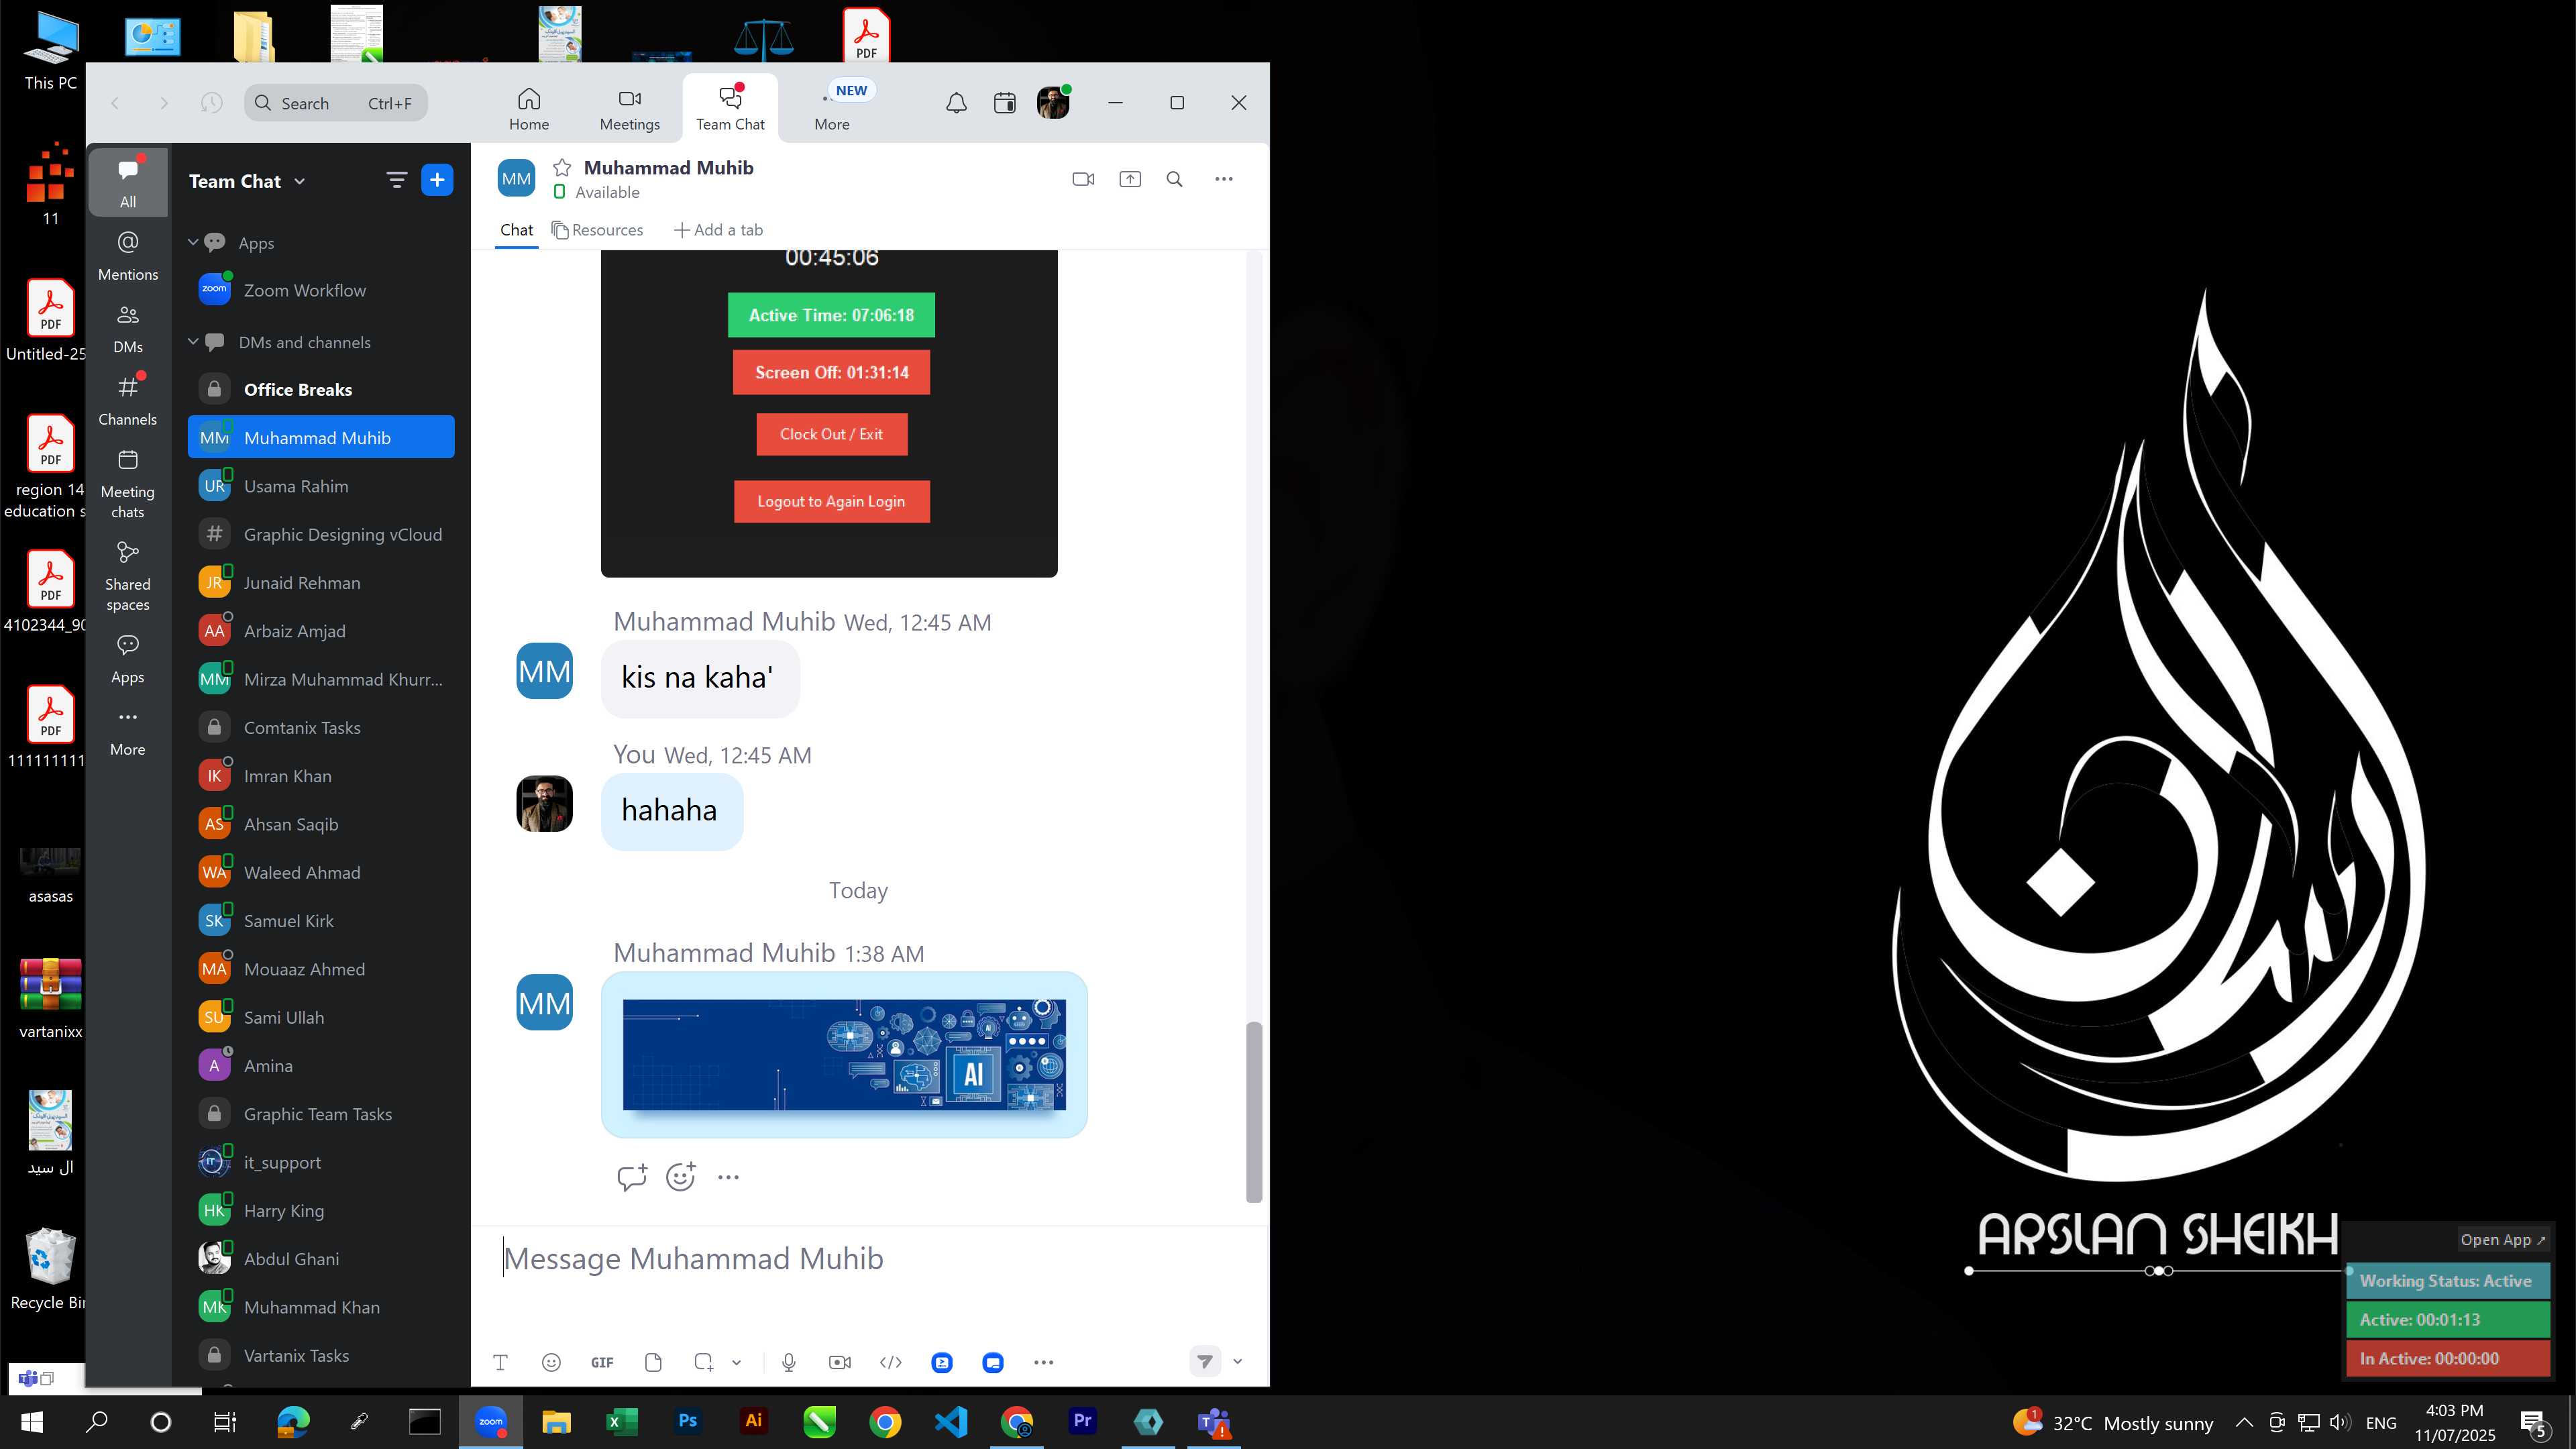
Task: Record an audio message with microphone icon
Action: click(x=789, y=1362)
